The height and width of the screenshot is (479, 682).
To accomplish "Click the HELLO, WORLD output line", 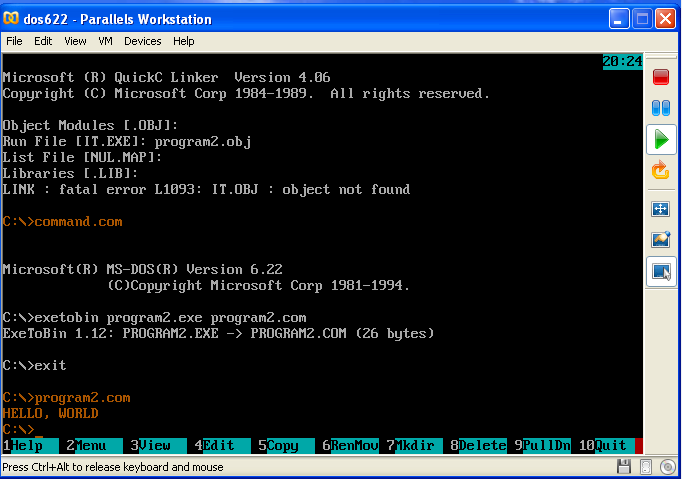I will point(50,413).
